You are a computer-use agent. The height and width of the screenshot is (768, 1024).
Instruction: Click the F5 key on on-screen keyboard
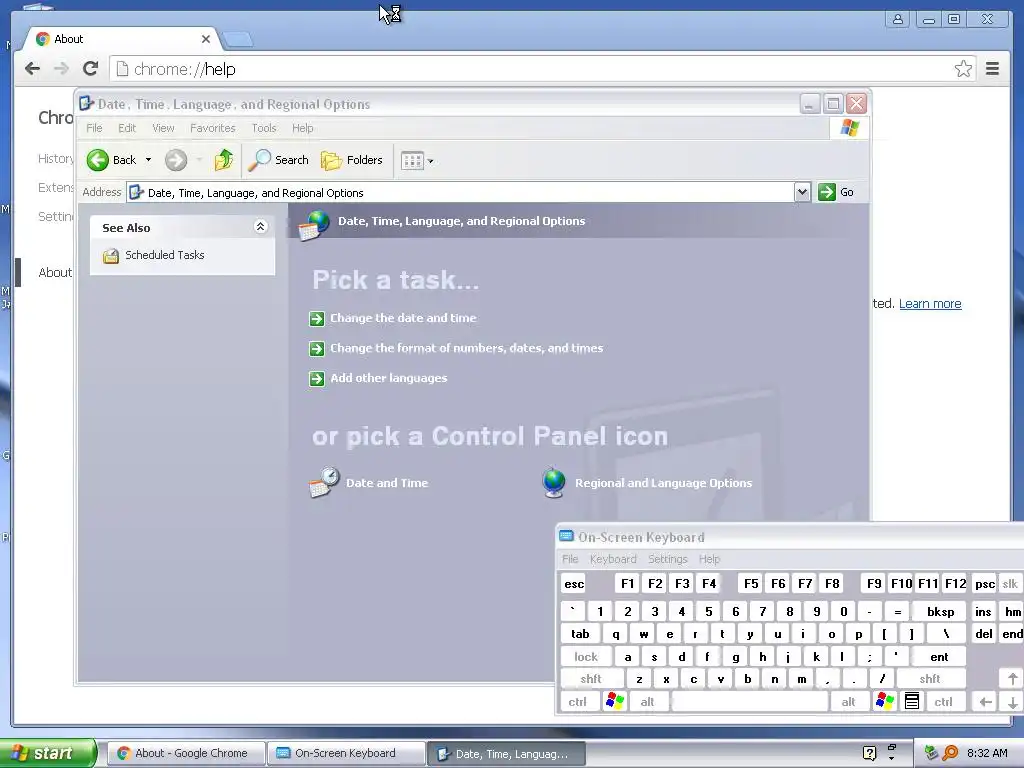pos(751,584)
